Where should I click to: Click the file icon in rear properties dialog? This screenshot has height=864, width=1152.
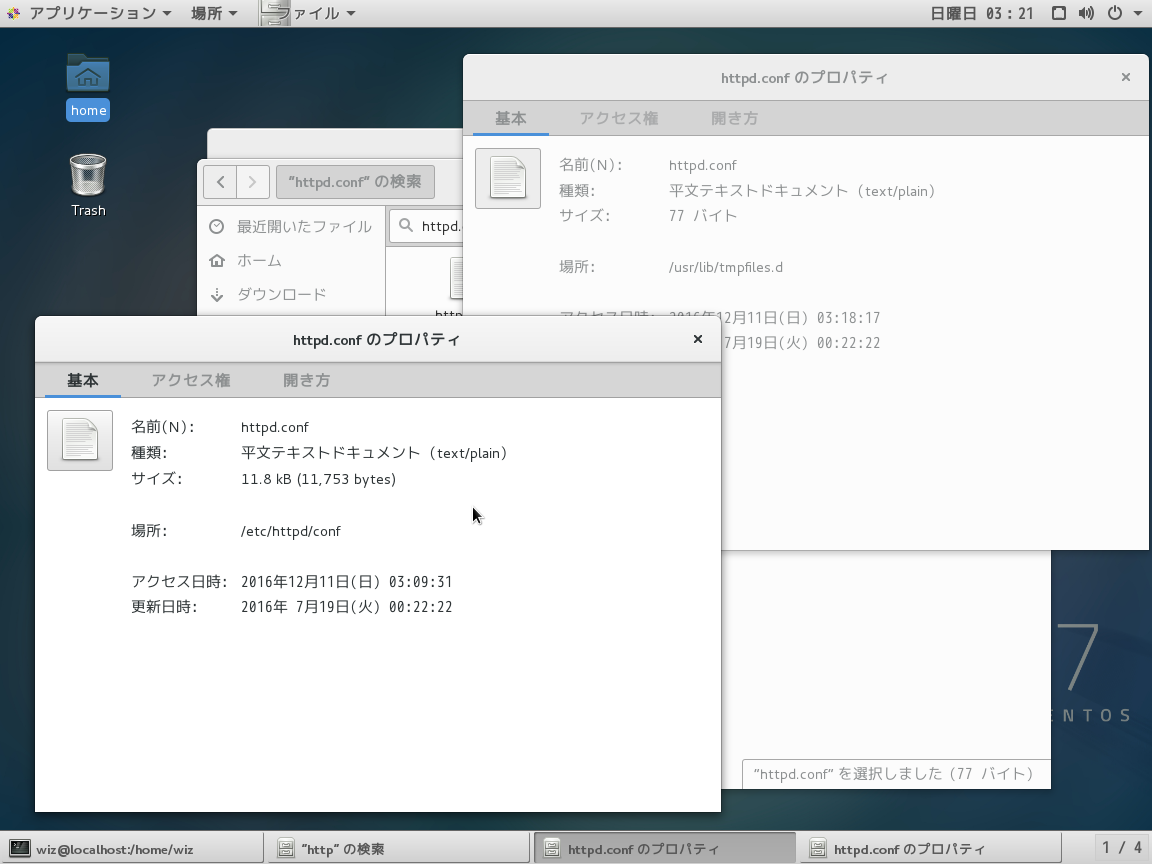[x=508, y=179]
